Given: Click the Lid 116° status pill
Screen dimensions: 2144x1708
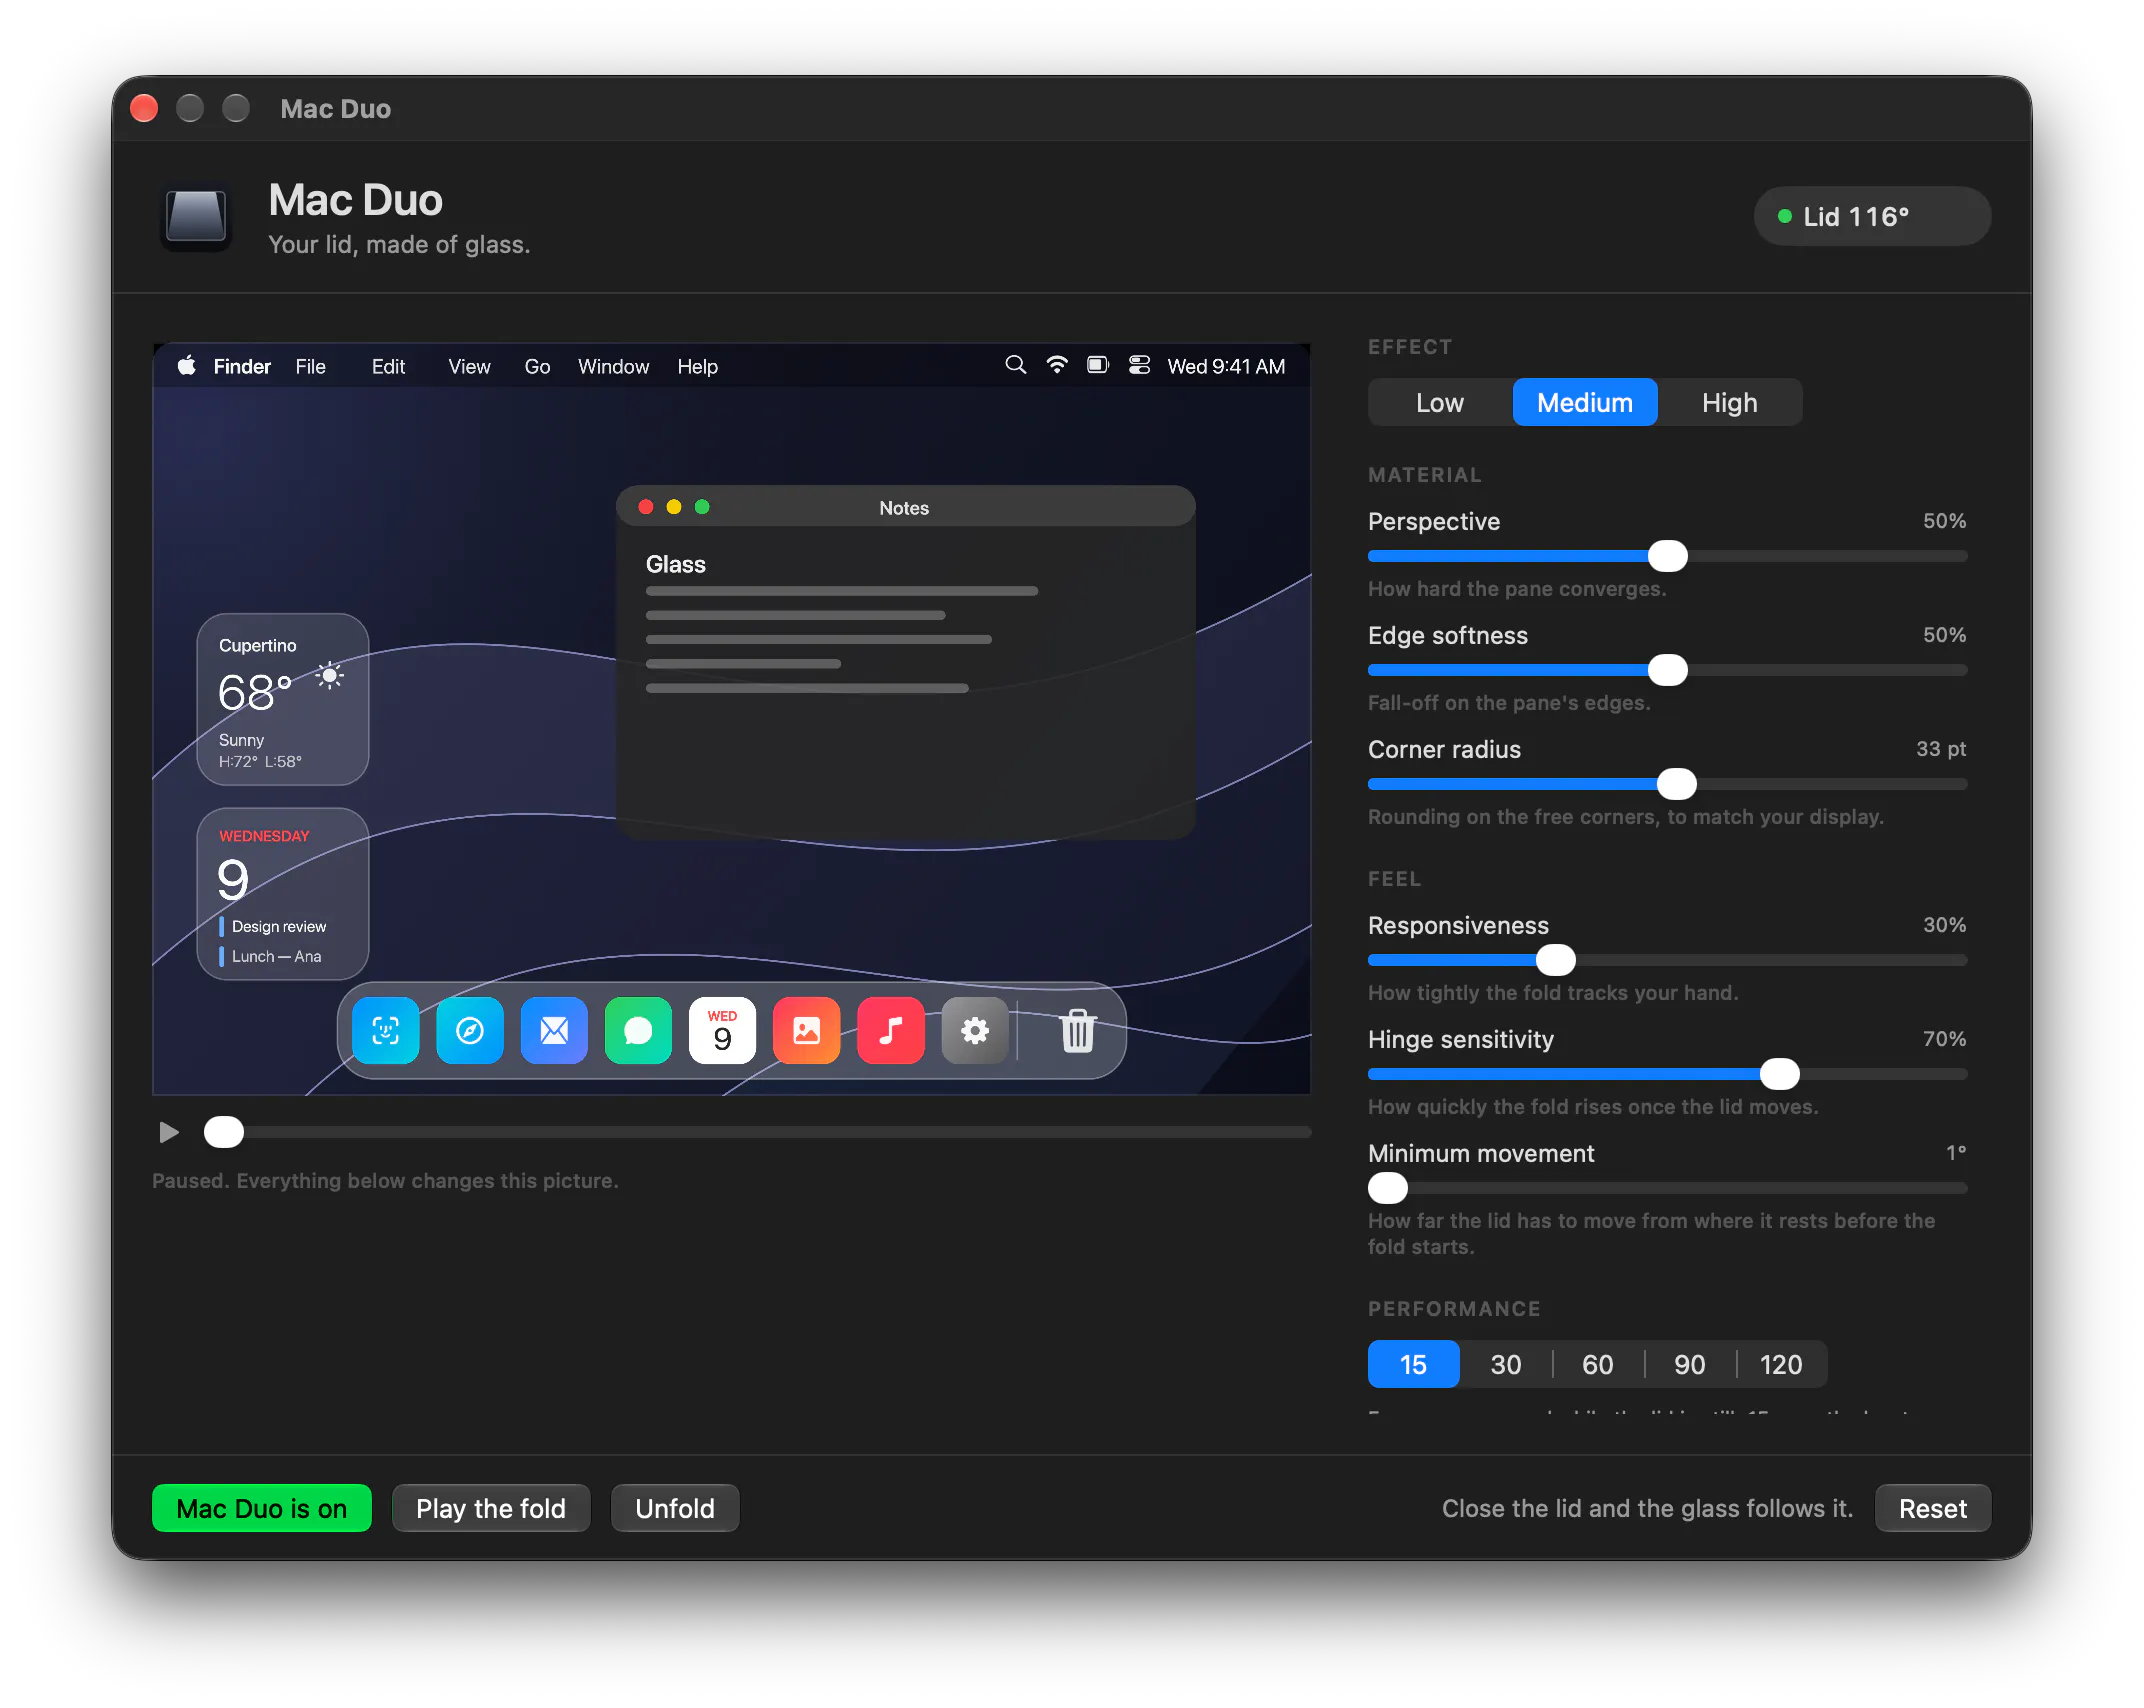Looking at the screenshot, I should pyautogui.click(x=1872, y=216).
